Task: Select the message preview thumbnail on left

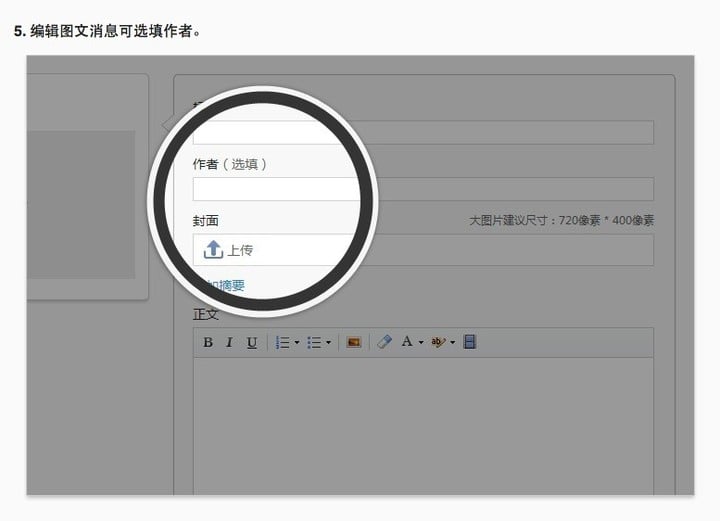Action: 80,204
